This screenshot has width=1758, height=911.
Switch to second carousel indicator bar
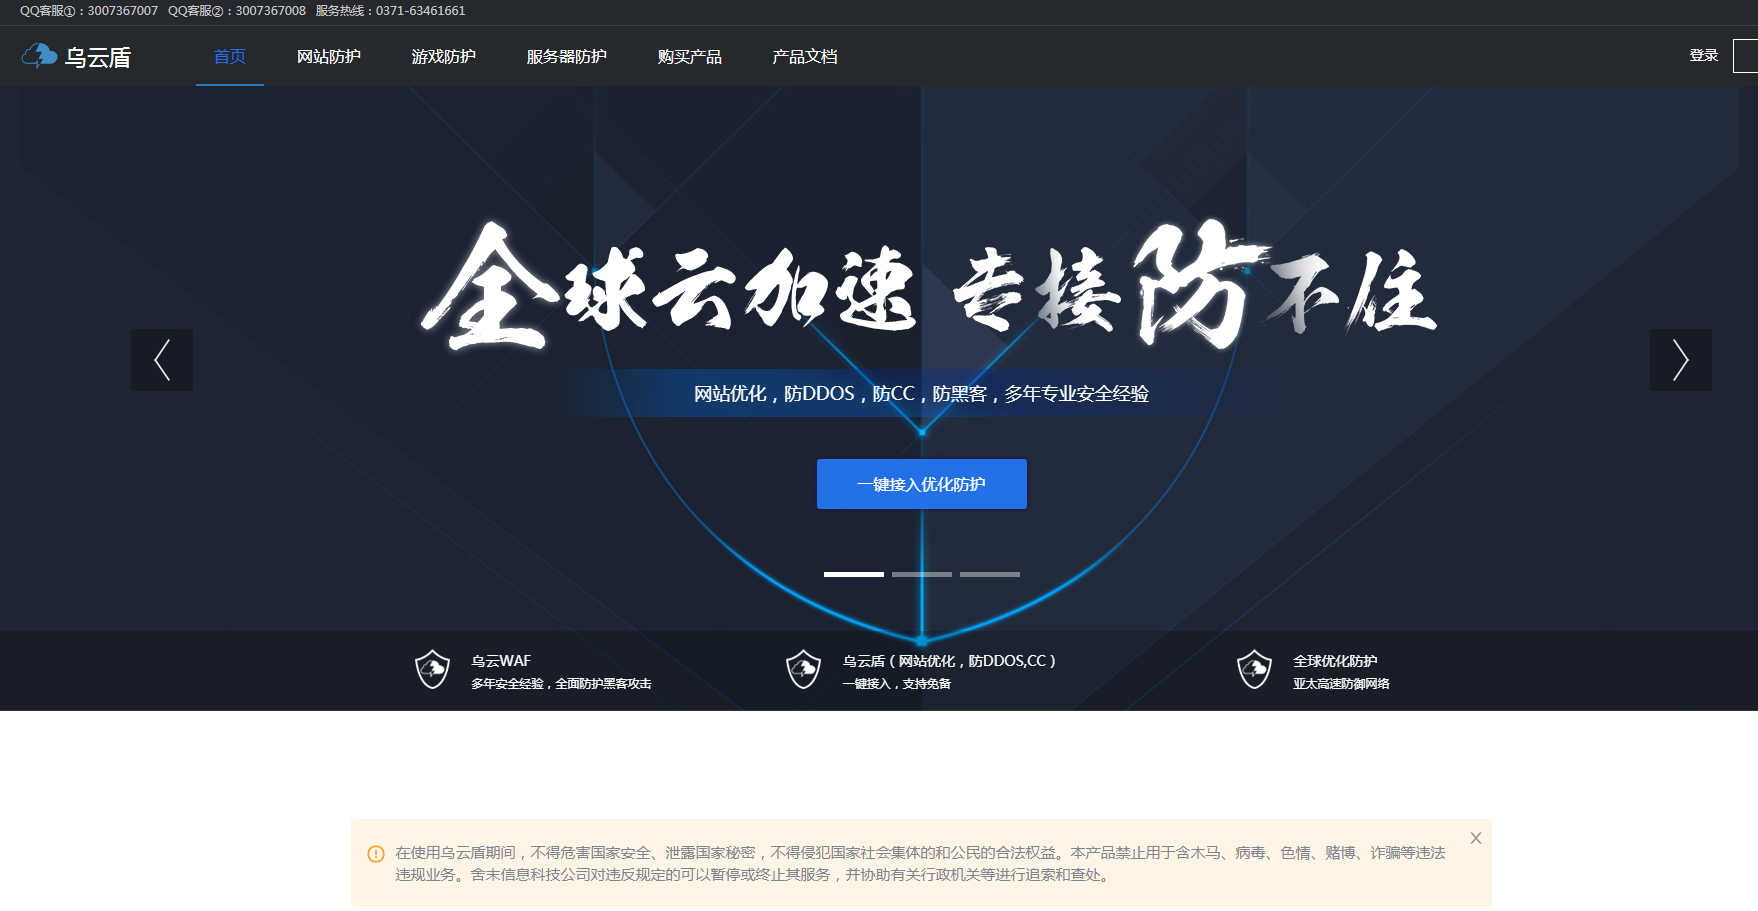921,574
